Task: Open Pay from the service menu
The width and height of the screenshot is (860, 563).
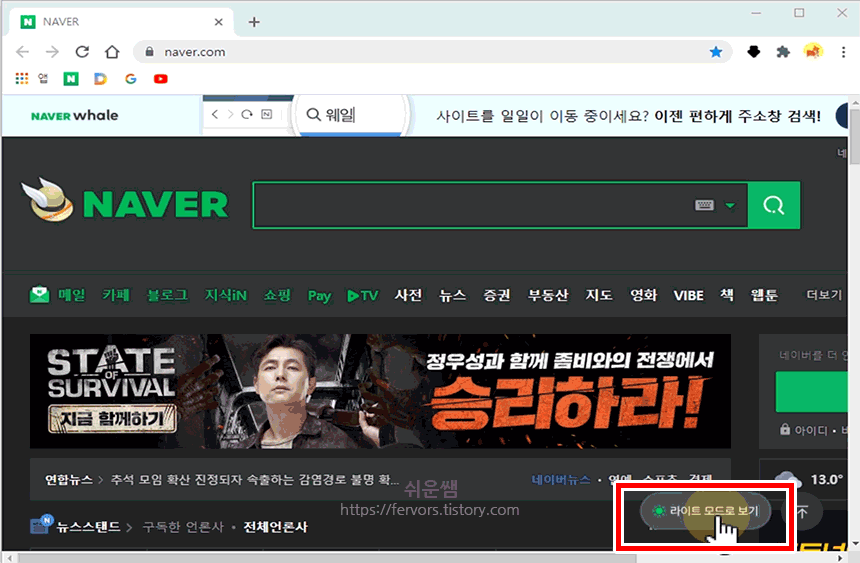Action: pyautogui.click(x=319, y=296)
